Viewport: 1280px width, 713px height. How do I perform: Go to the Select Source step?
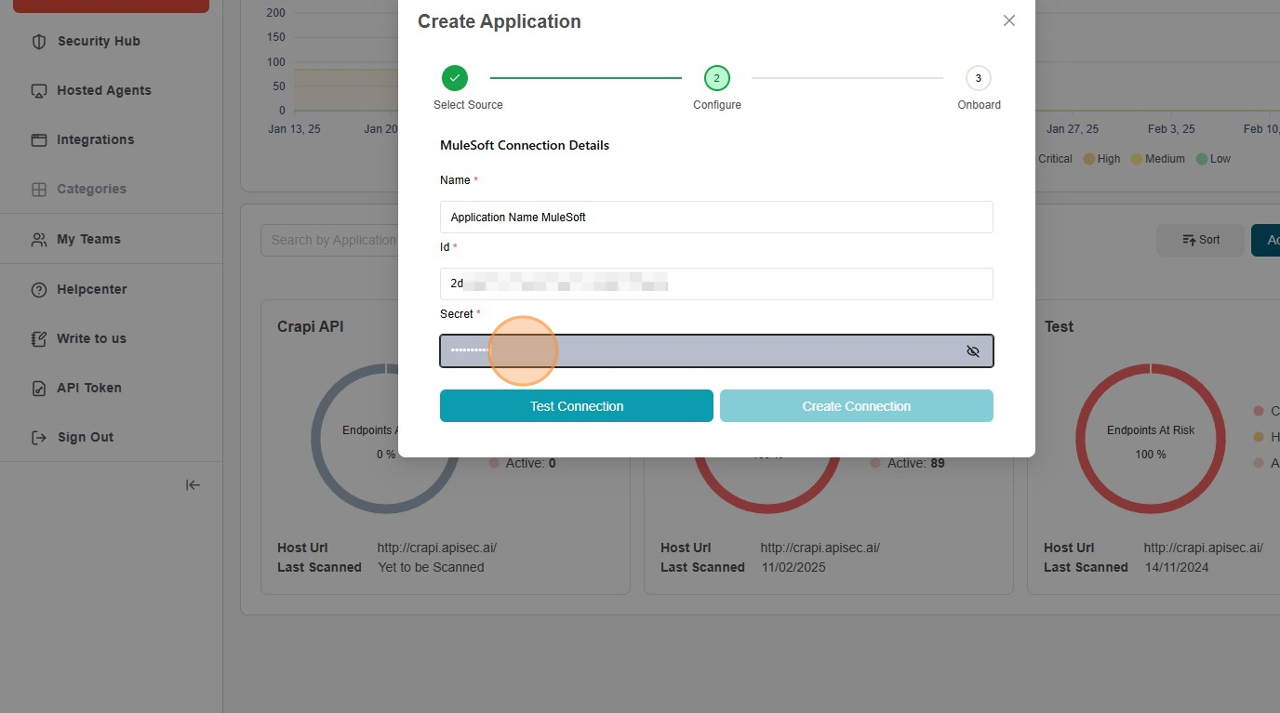click(455, 78)
